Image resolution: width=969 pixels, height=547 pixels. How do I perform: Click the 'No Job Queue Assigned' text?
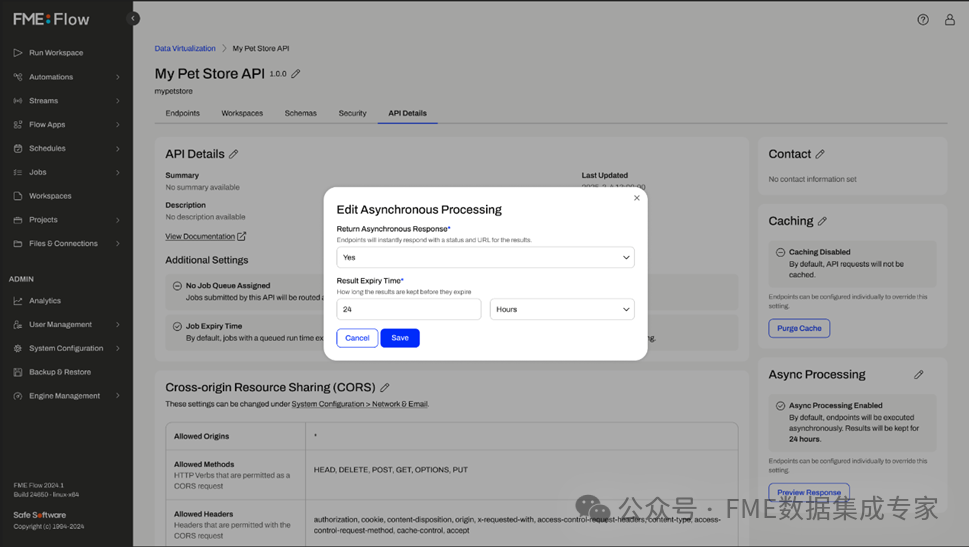(x=228, y=286)
